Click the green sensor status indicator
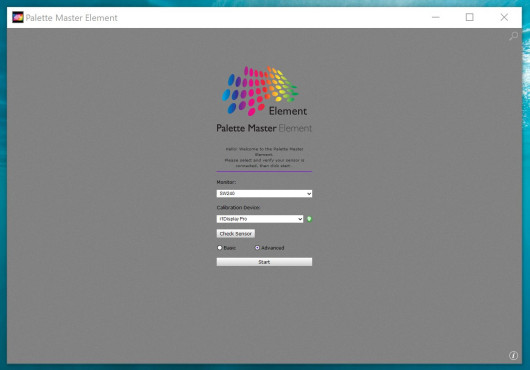Viewport: 530px width, 370px height. click(309, 219)
